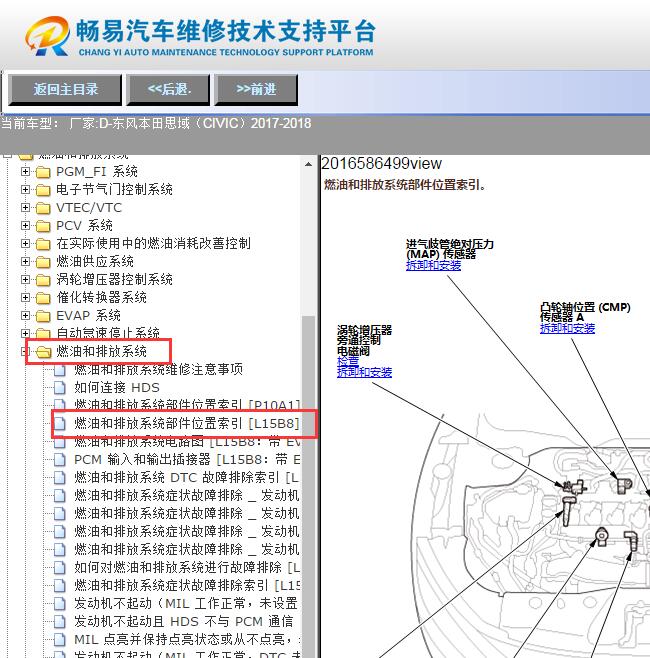This screenshot has height=658, width=650.
Task: Click document icon for PCM 输入和输出插接器
Action: coord(60,460)
